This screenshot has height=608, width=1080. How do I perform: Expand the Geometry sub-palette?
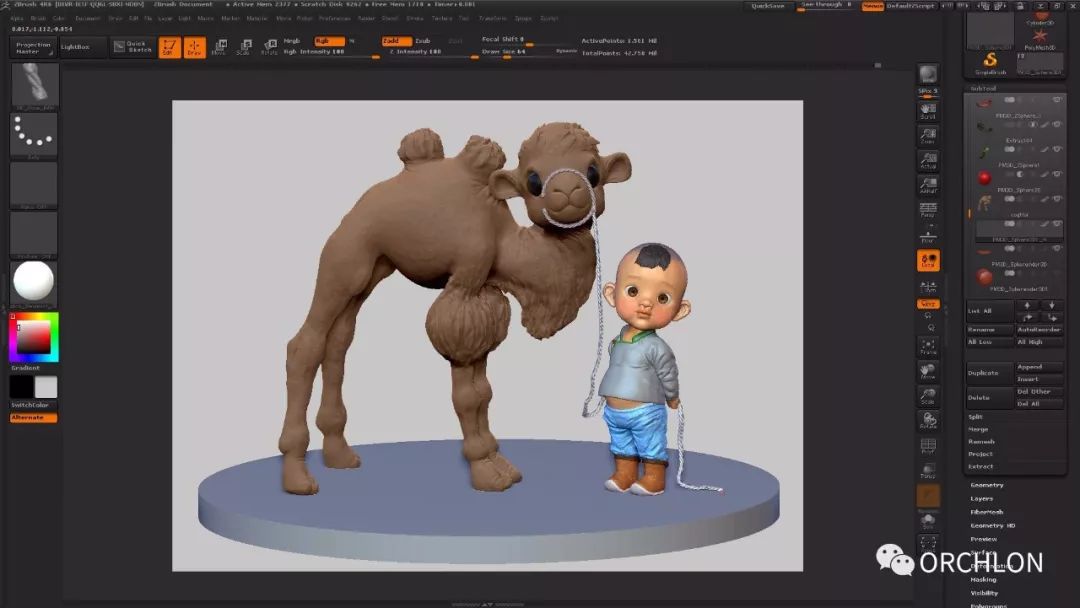[987, 485]
